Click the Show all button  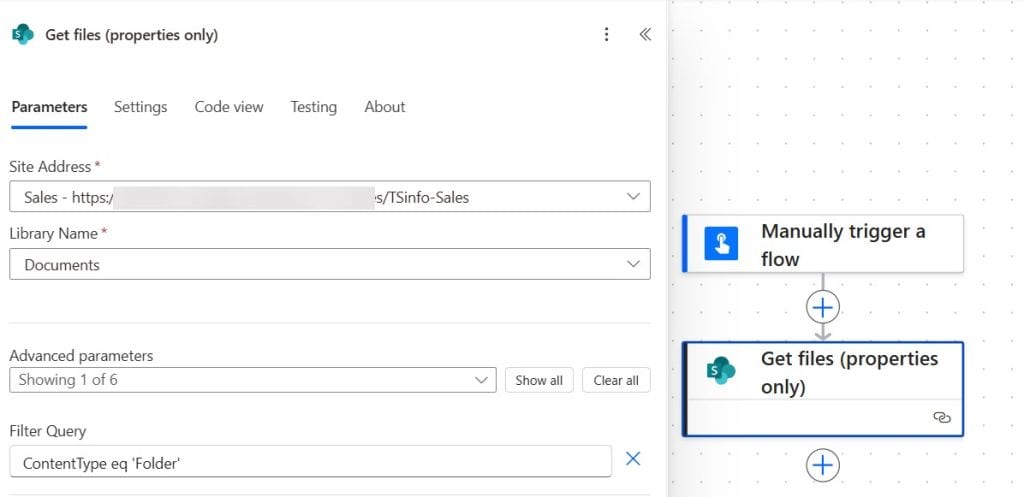[539, 380]
